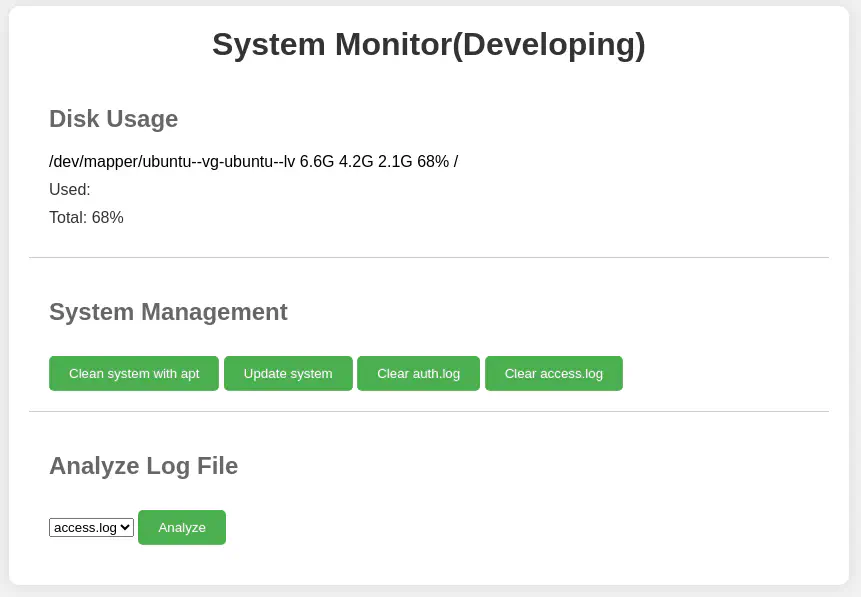This screenshot has width=861, height=597.
Task: Click the System Management heading
Action: 168,312
